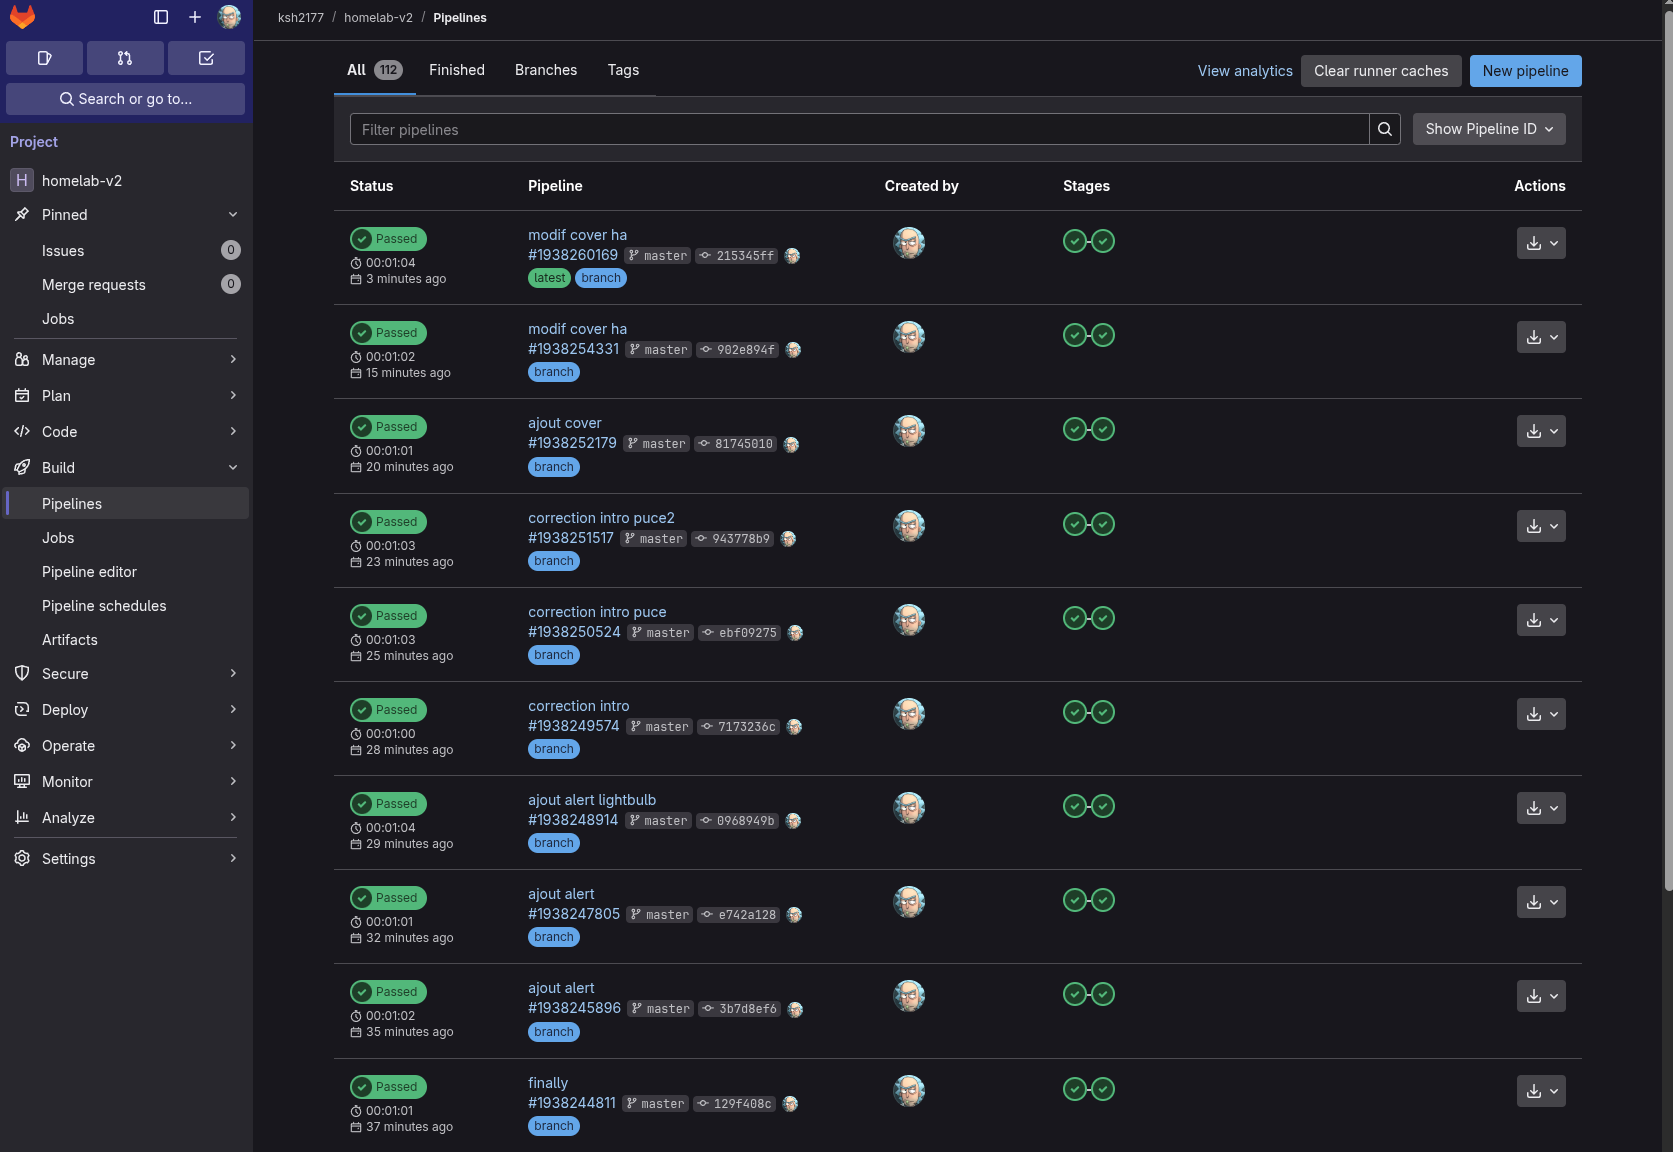Select the merge requests icon near the top
The height and width of the screenshot is (1152, 1673).
[x=125, y=58]
